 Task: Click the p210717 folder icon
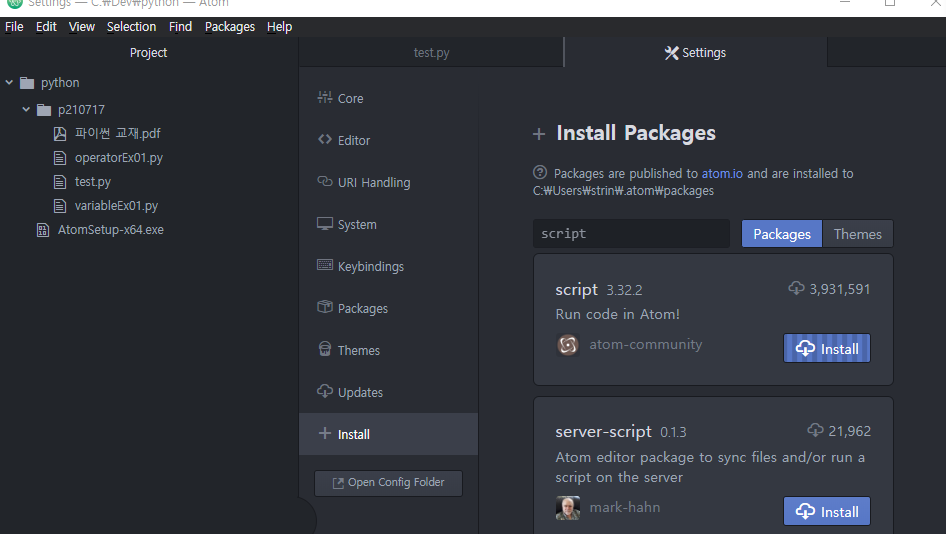click(44, 110)
